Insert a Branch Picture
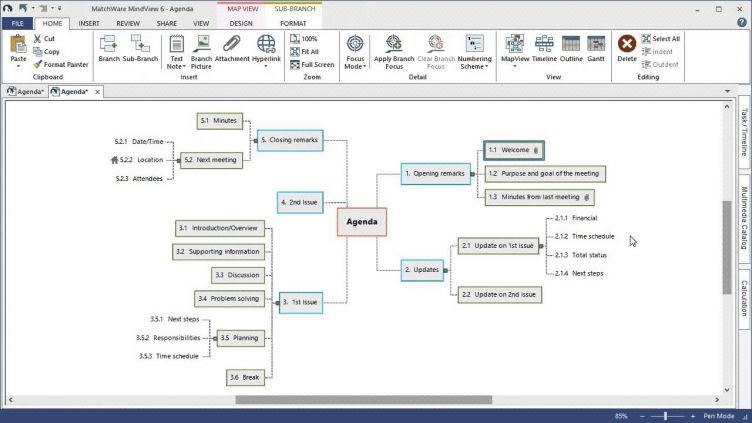752x423 pixels. (x=201, y=52)
